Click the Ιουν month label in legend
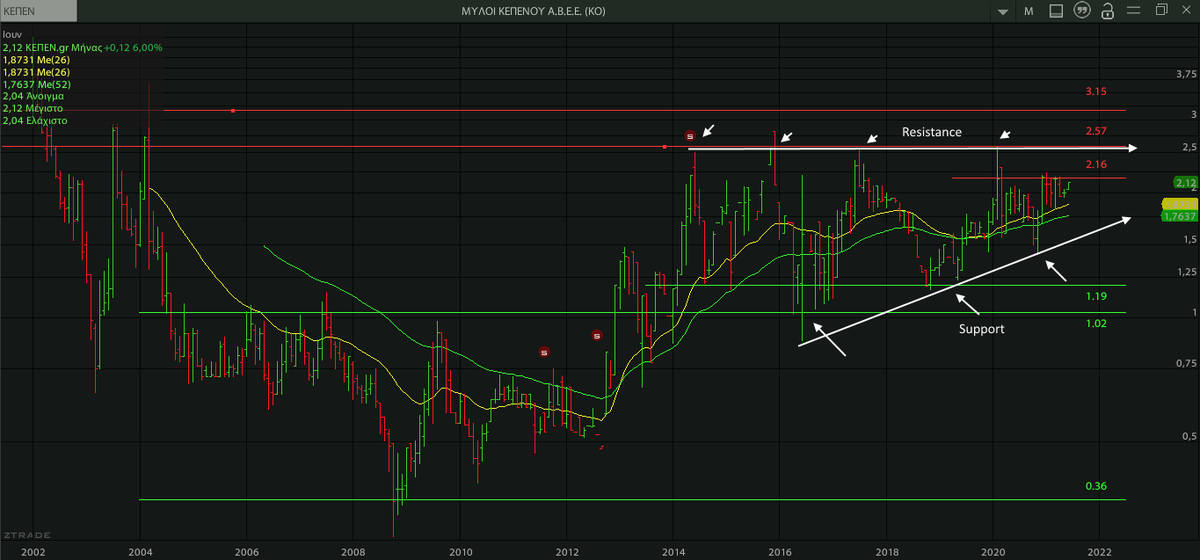The height and width of the screenshot is (560, 1200). coord(12,35)
